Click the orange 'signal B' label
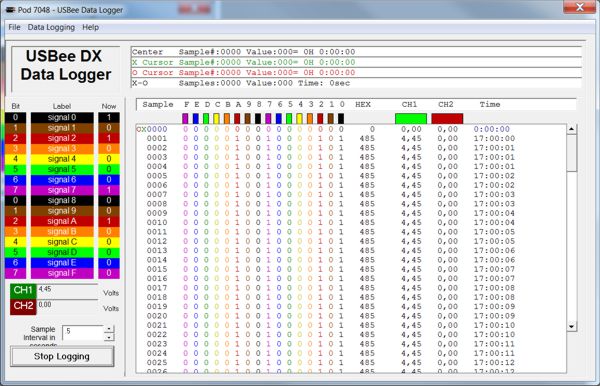 [x=62, y=231]
